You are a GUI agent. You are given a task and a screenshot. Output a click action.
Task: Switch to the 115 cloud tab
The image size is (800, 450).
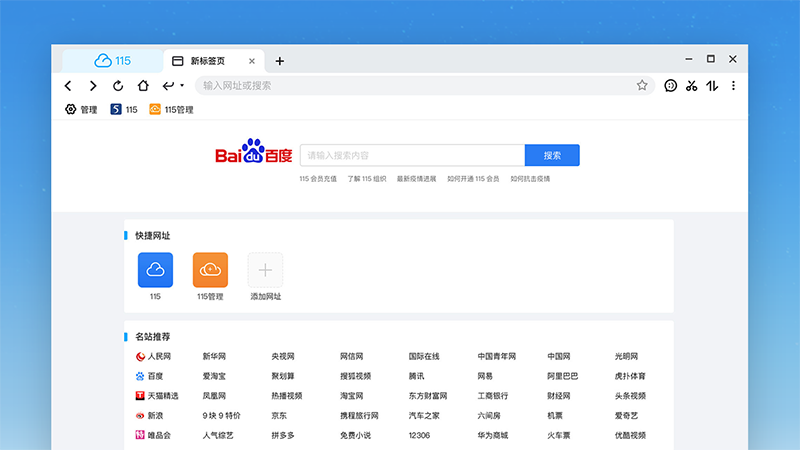click(x=112, y=61)
